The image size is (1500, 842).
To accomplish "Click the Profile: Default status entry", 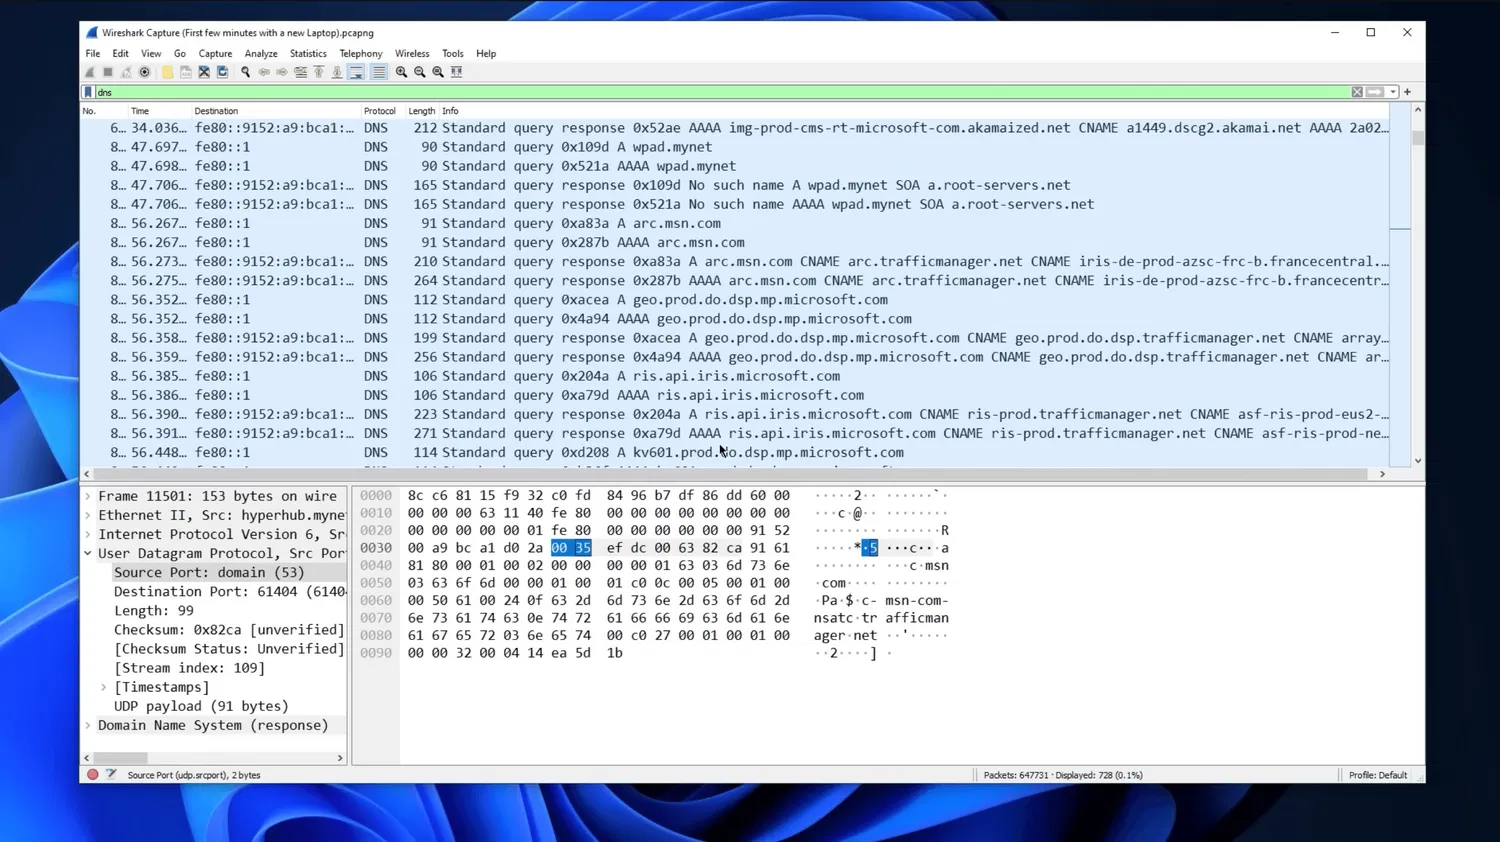I will pos(1377,775).
